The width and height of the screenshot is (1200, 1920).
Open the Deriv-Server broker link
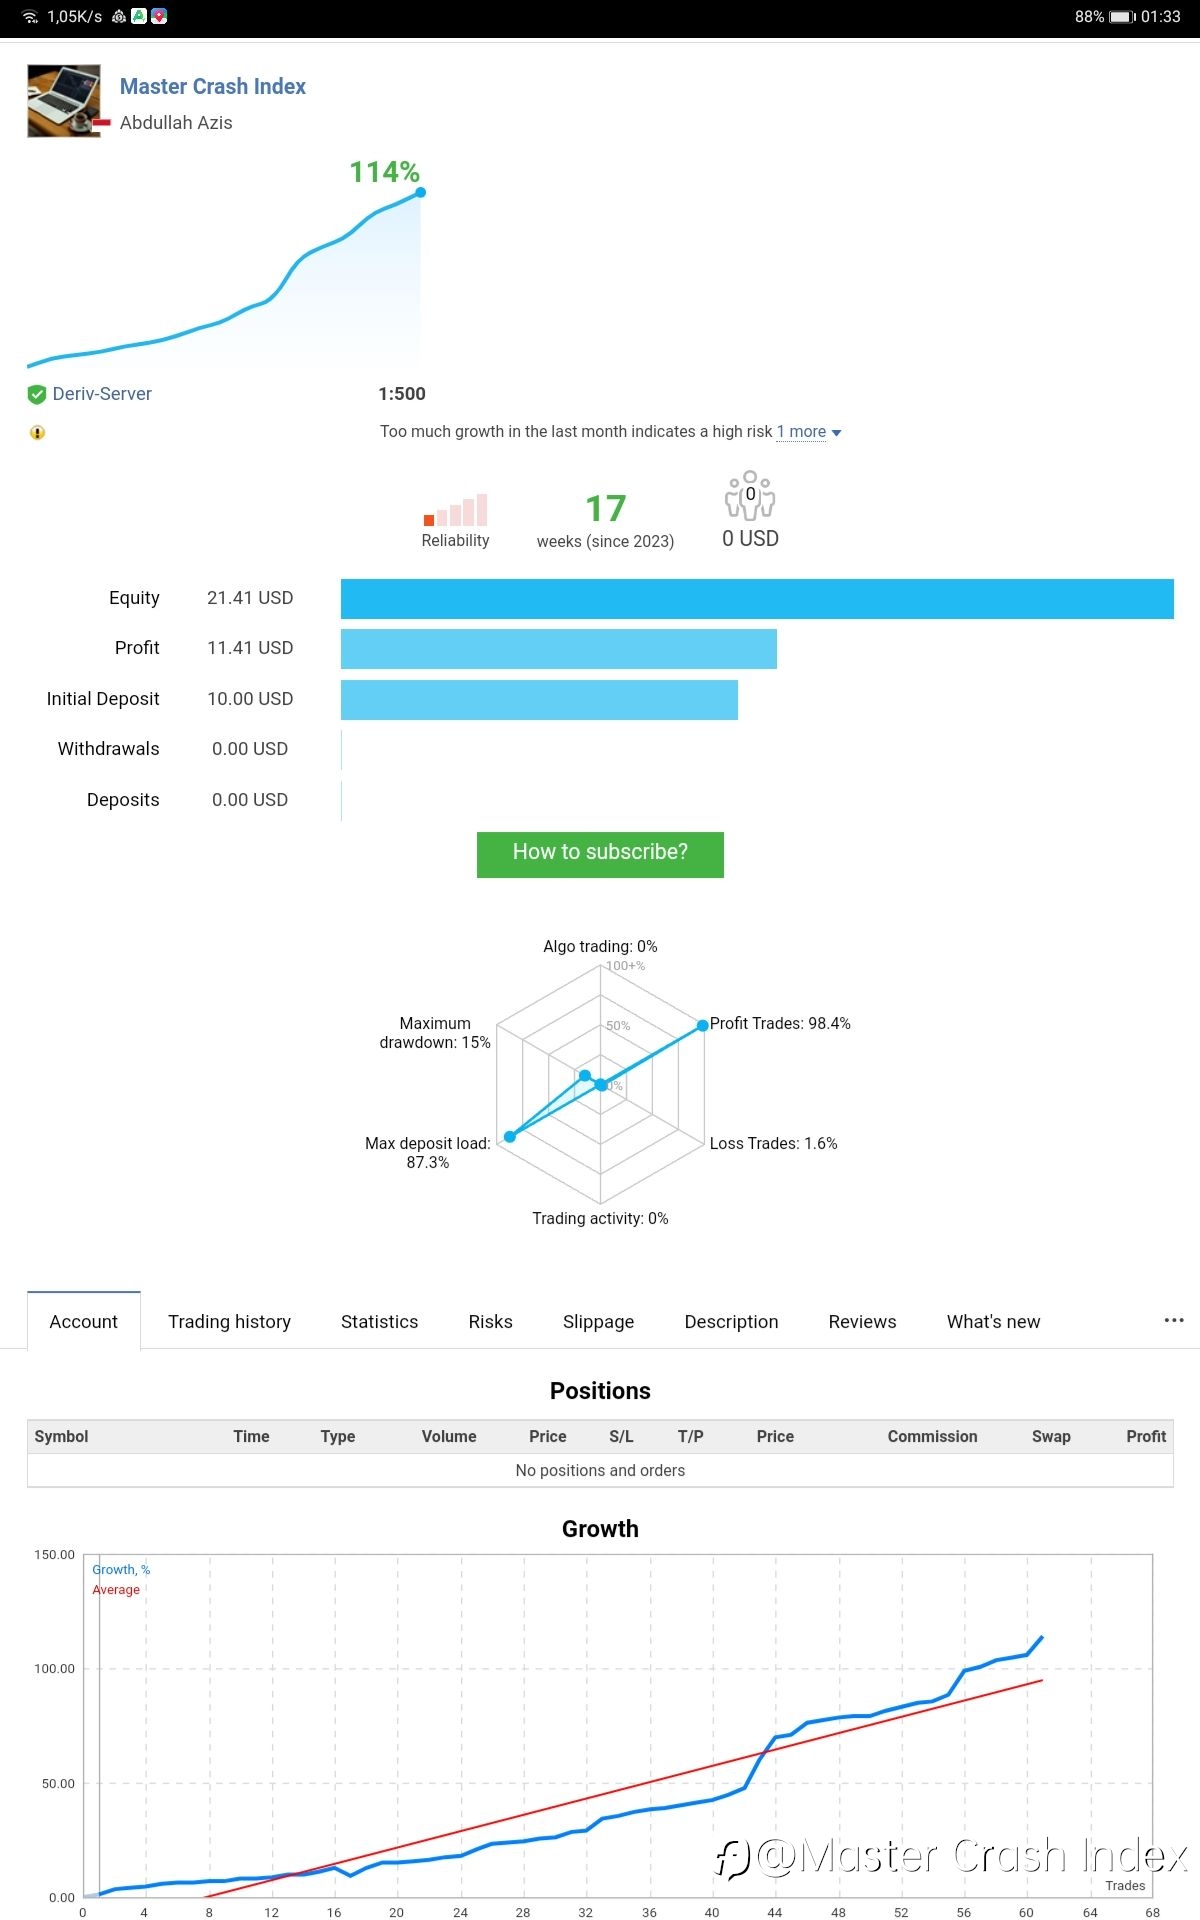[102, 394]
